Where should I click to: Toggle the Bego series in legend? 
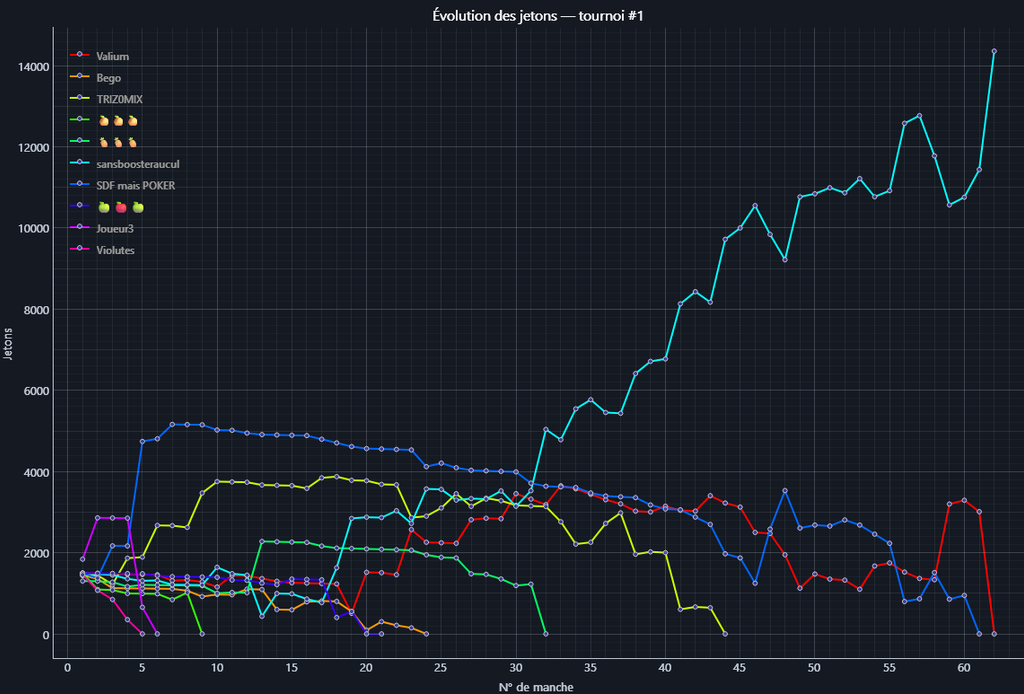(x=108, y=77)
